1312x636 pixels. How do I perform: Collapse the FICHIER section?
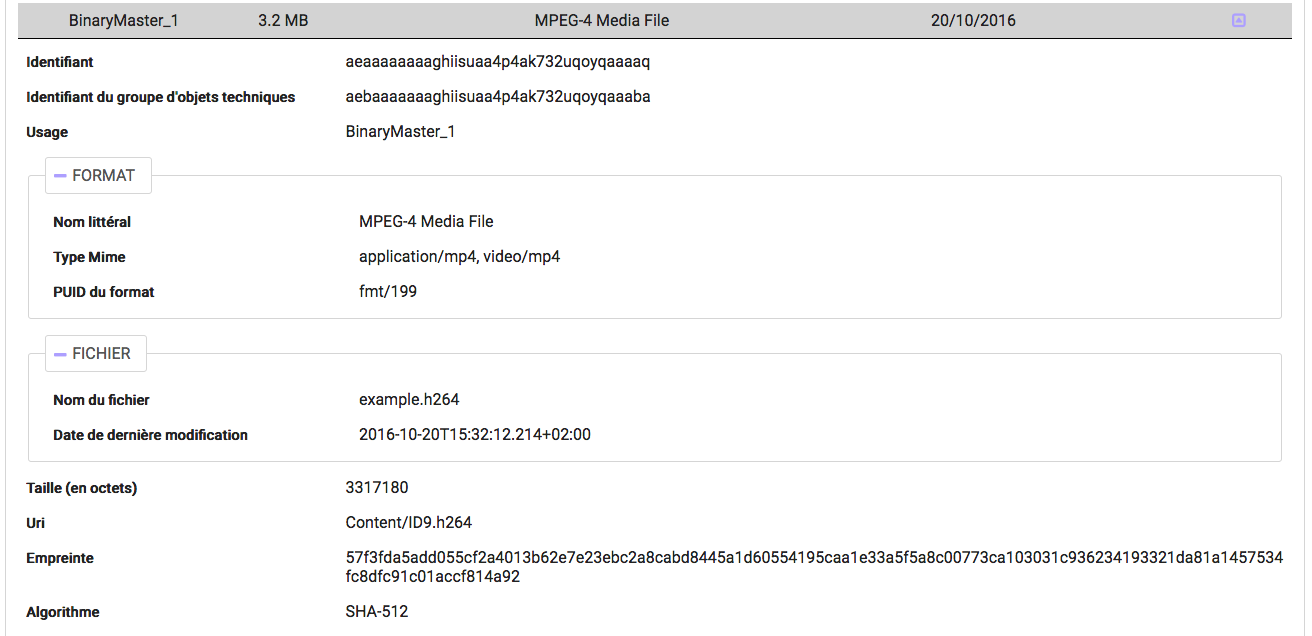click(96, 353)
